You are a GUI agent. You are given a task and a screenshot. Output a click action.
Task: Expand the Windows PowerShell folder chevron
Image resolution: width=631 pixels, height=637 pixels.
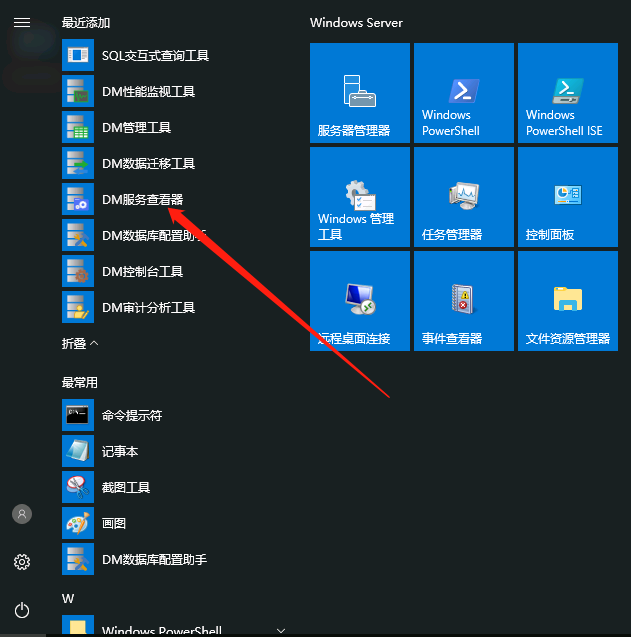281,630
